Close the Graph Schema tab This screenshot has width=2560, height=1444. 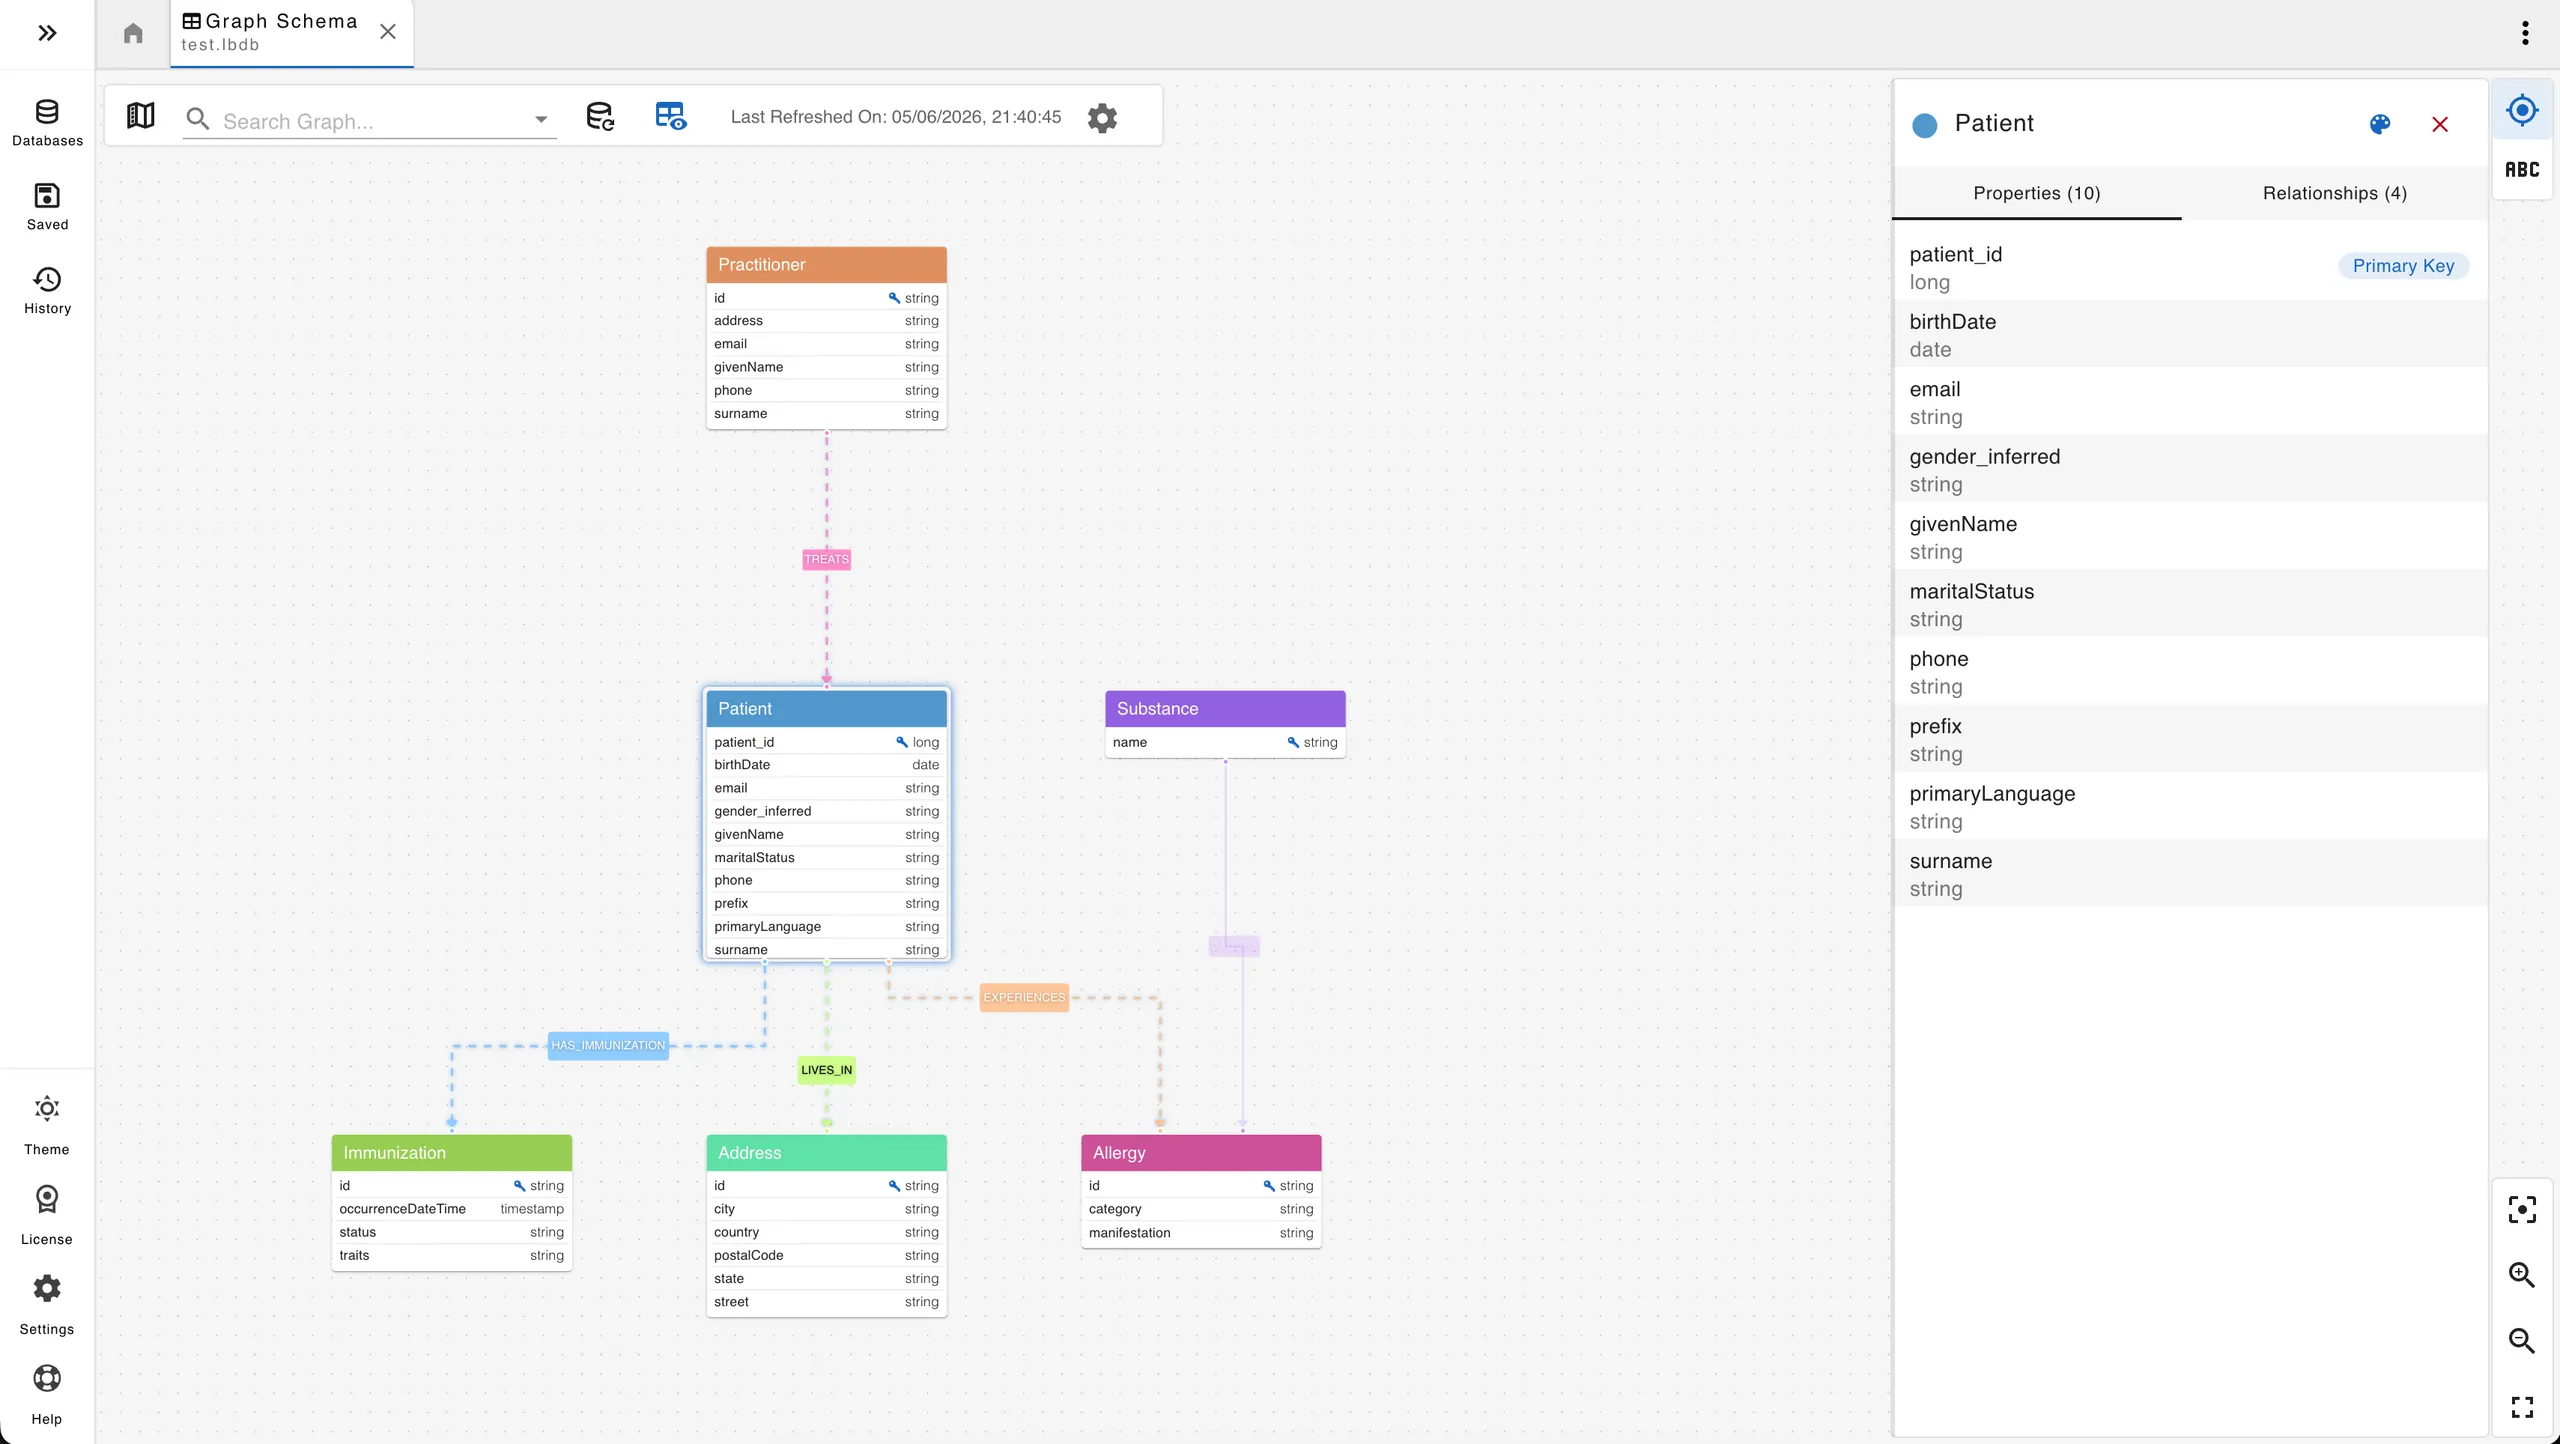coord(388,32)
